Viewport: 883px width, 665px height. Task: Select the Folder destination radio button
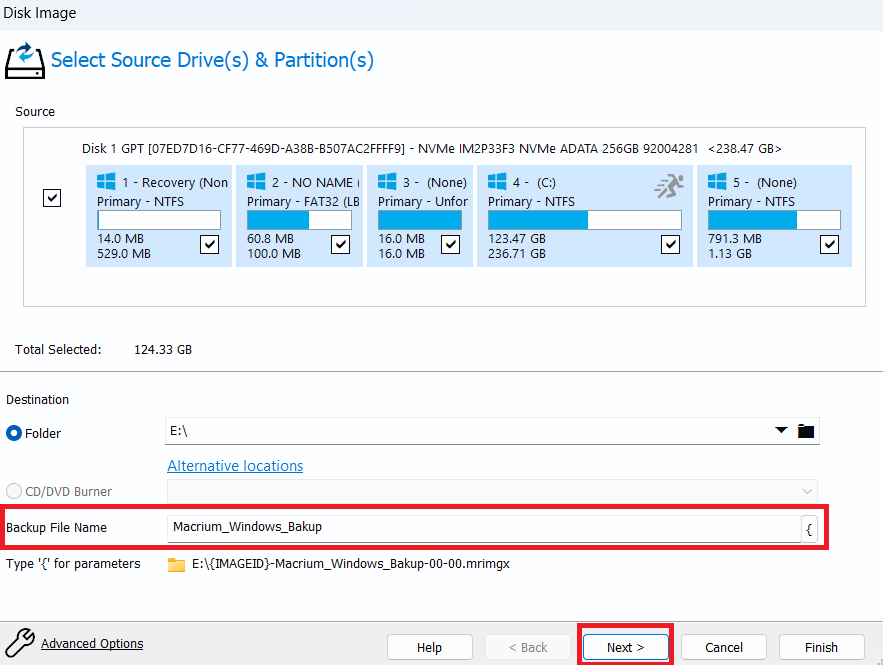(x=14, y=433)
